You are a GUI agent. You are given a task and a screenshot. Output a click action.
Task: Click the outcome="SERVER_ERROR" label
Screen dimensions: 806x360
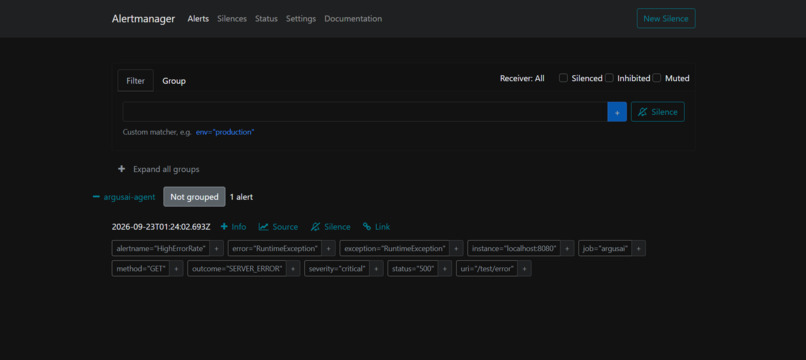click(237, 268)
